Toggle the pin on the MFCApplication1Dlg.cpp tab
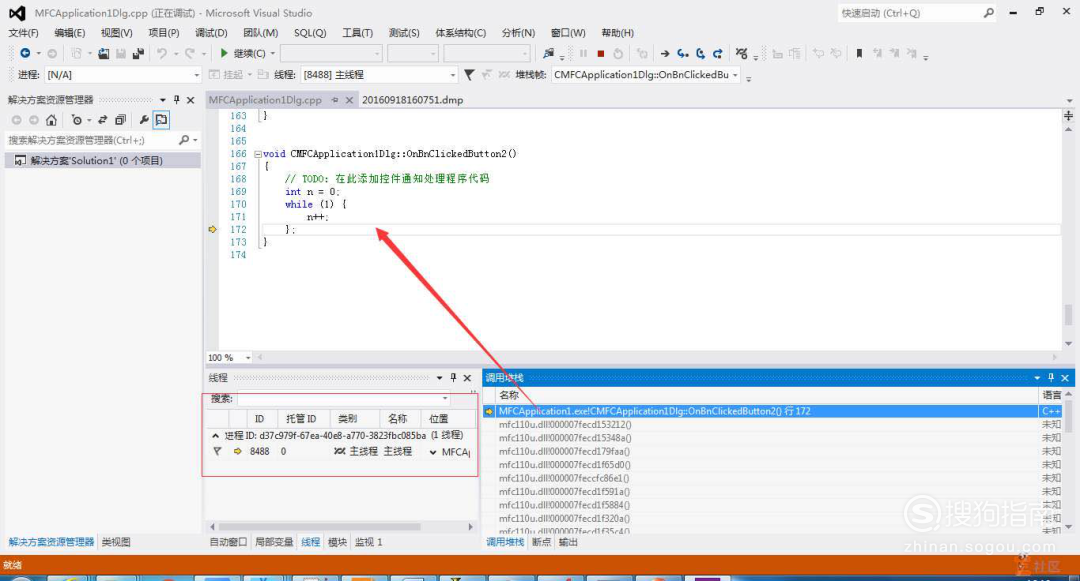1080x581 pixels. [335, 100]
